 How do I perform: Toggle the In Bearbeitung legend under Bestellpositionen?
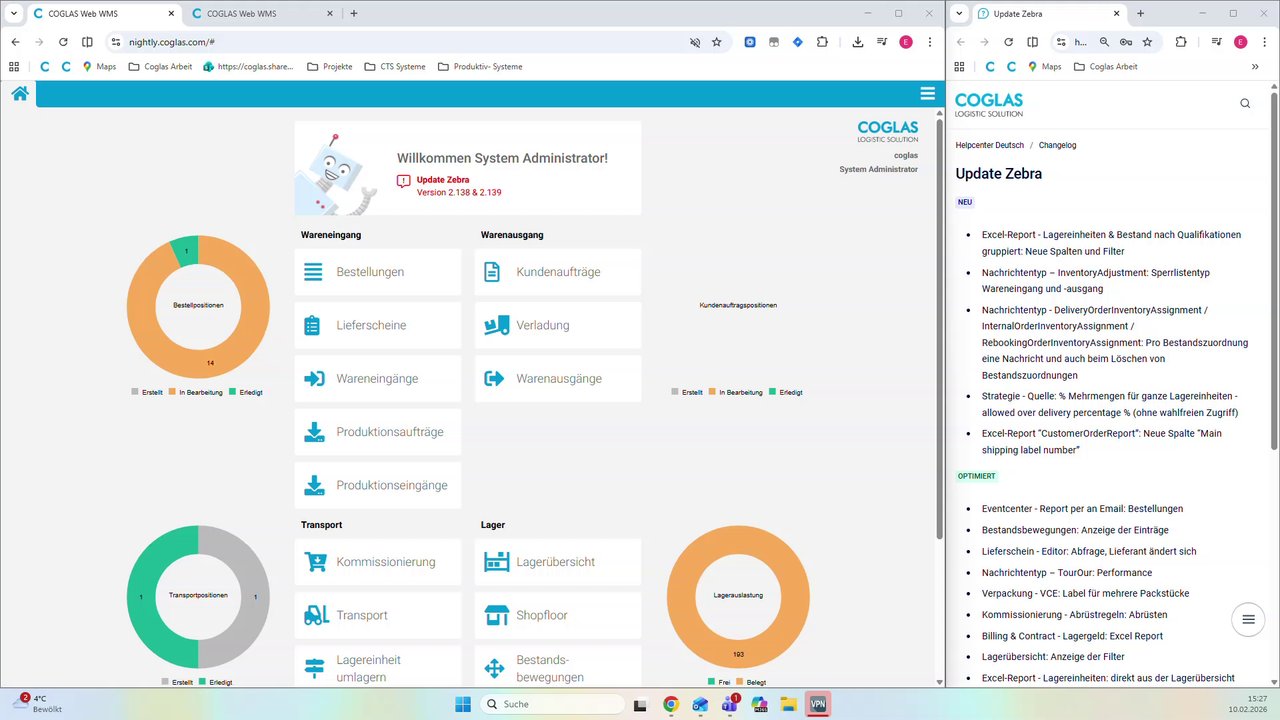[196, 392]
